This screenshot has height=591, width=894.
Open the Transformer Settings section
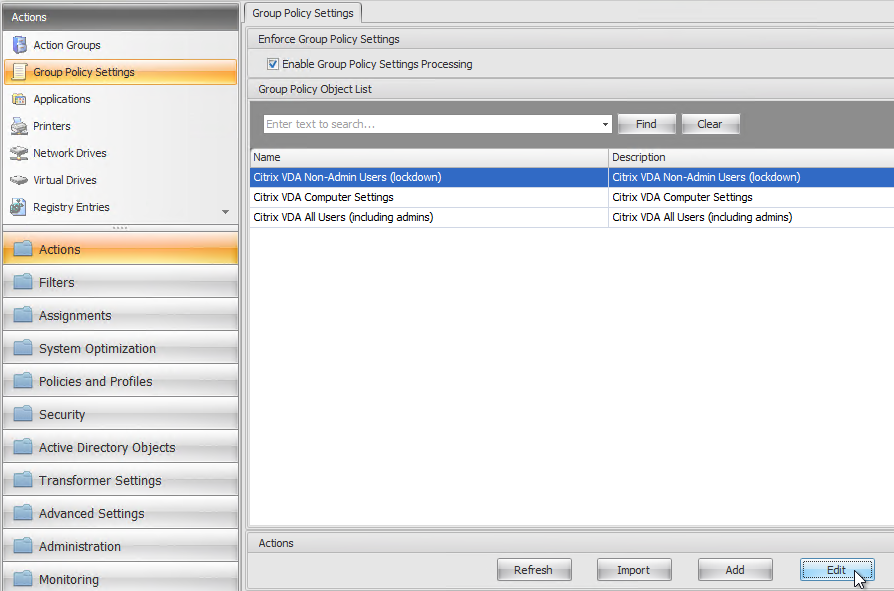(120, 480)
